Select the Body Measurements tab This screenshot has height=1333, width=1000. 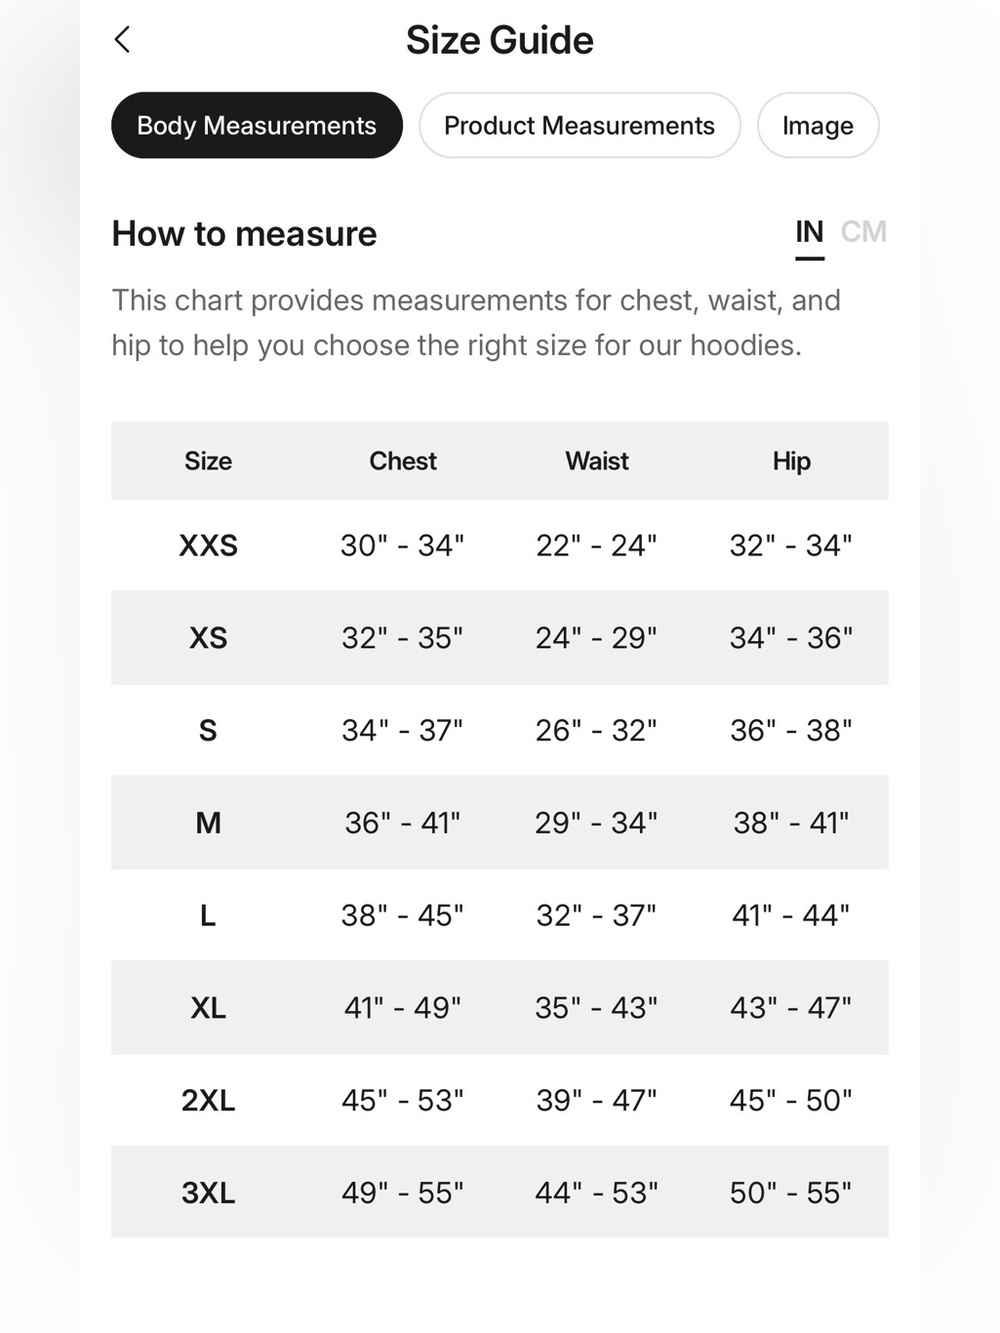257,125
